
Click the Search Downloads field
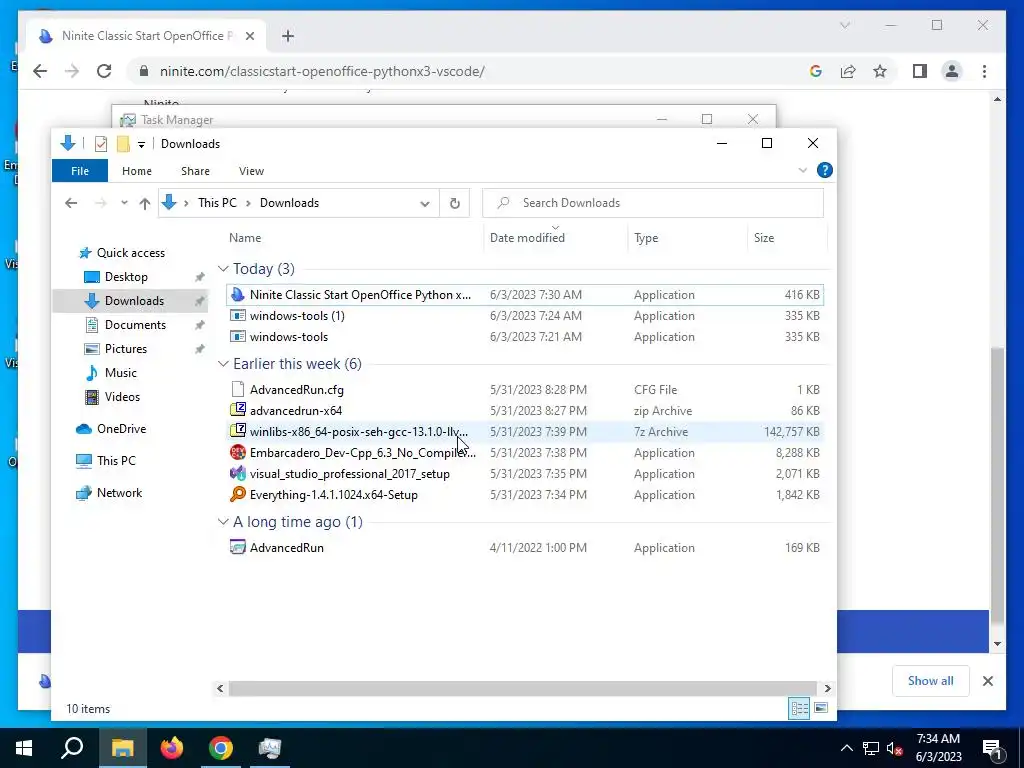point(653,203)
